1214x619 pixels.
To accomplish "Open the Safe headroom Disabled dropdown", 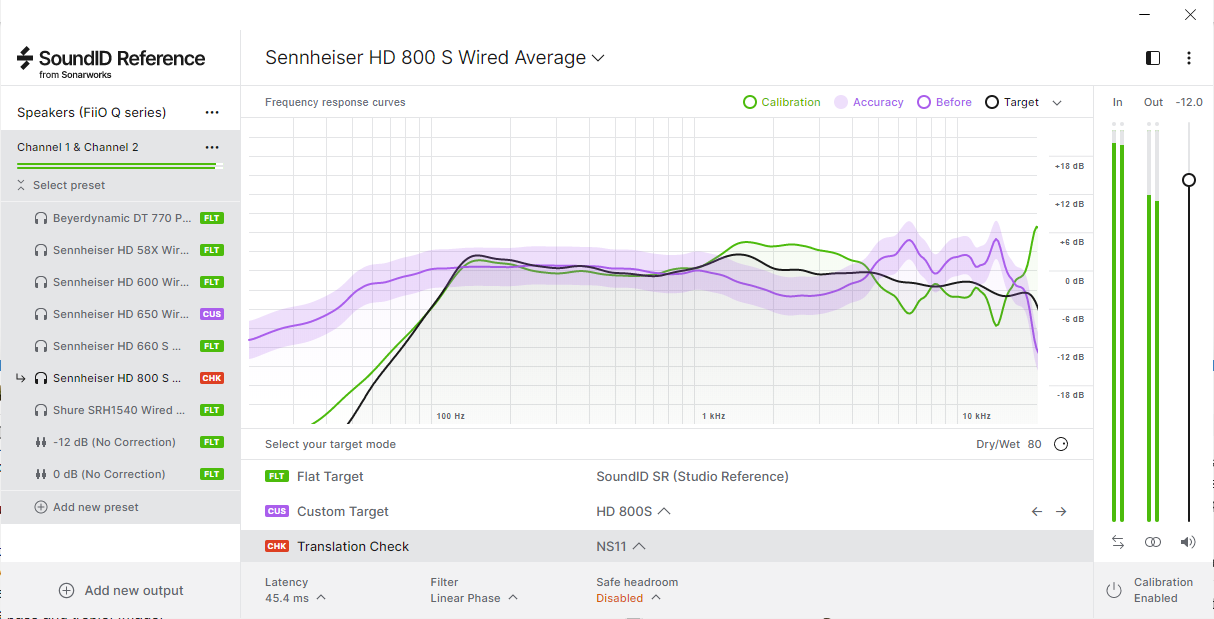I will 628,598.
